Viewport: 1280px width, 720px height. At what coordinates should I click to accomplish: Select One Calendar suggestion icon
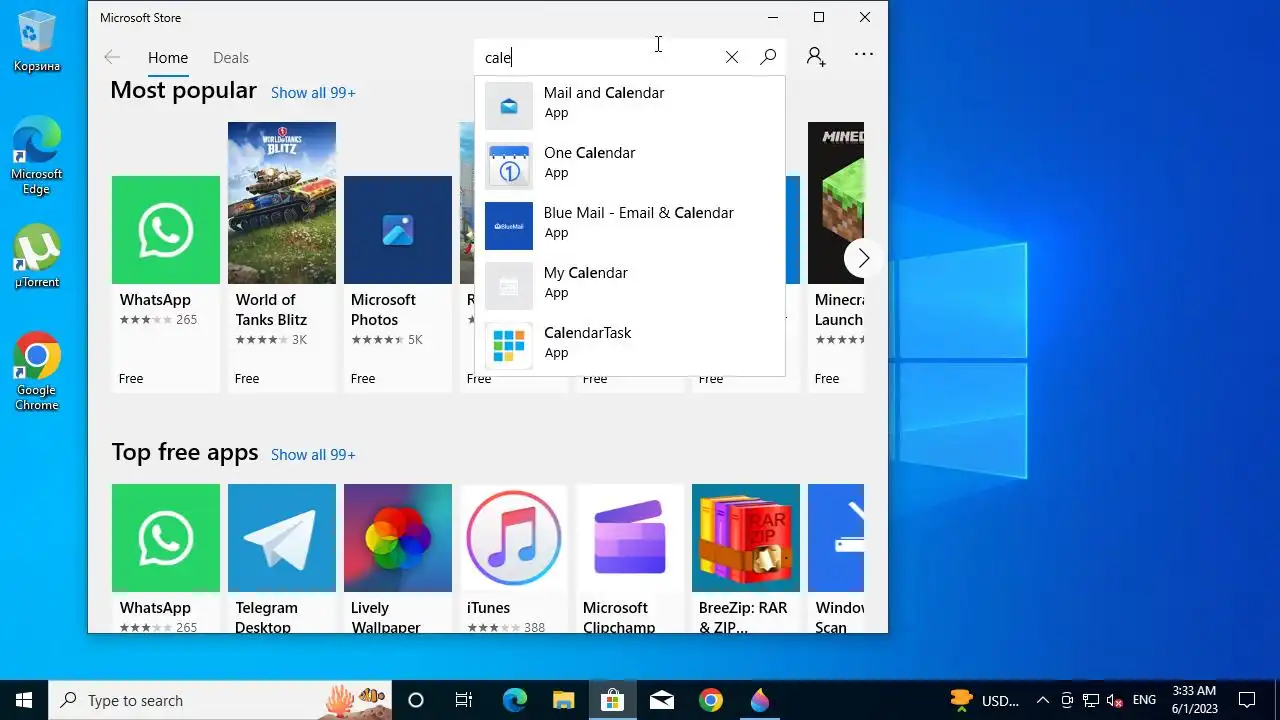coord(509,166)
